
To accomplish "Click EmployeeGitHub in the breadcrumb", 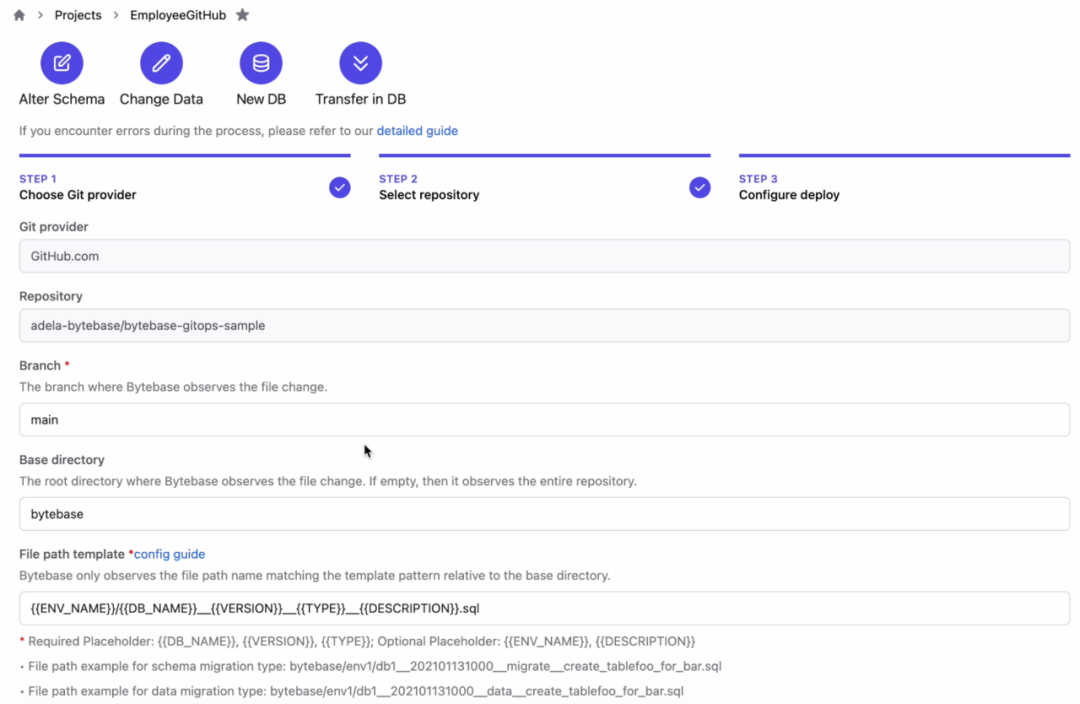I will tap(178, 15).
